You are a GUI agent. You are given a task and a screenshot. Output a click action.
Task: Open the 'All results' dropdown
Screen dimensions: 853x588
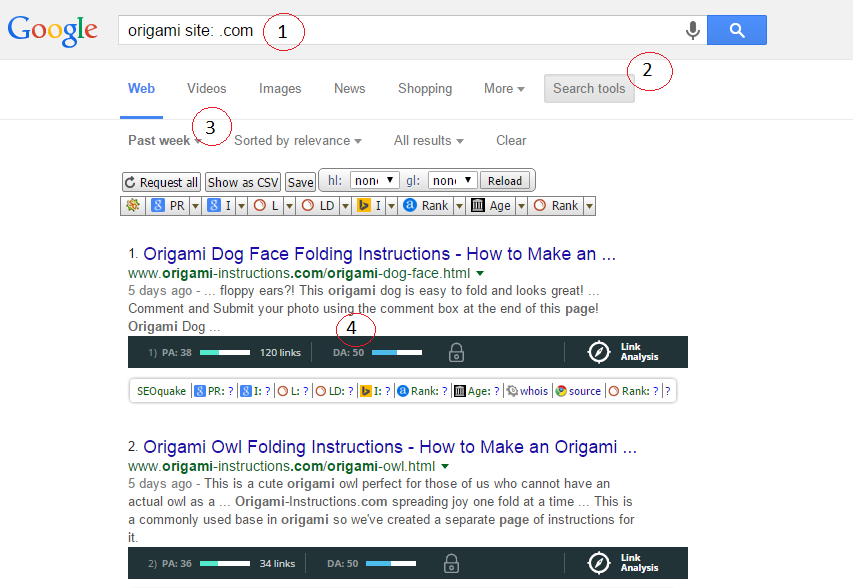429,140
